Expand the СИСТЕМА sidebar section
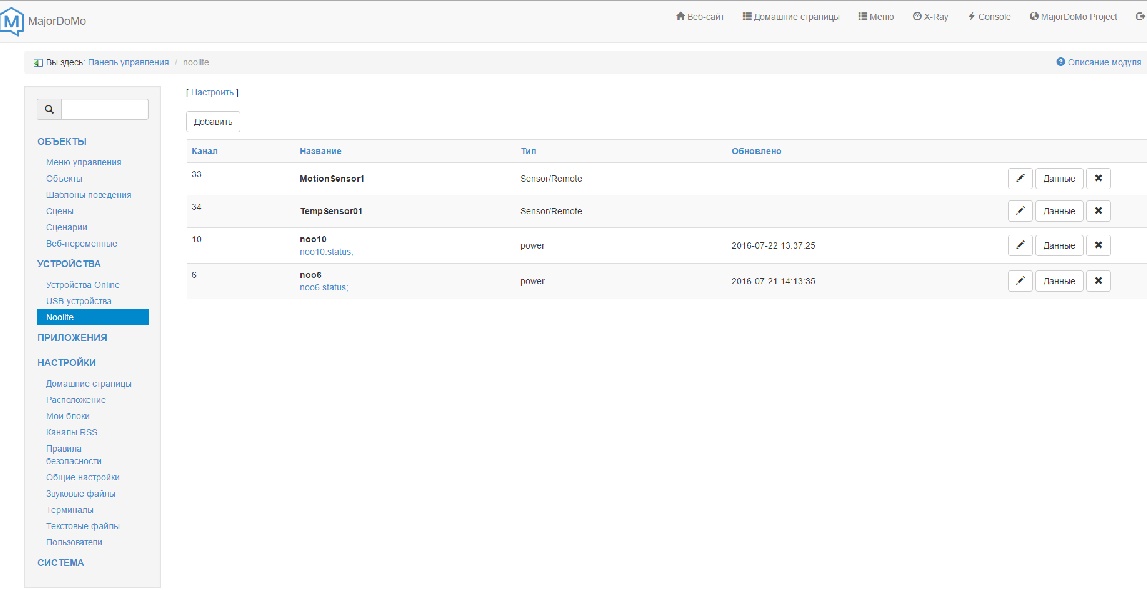Image resolution: width=1147 pixels, height=590 pixels. [61, 563]
